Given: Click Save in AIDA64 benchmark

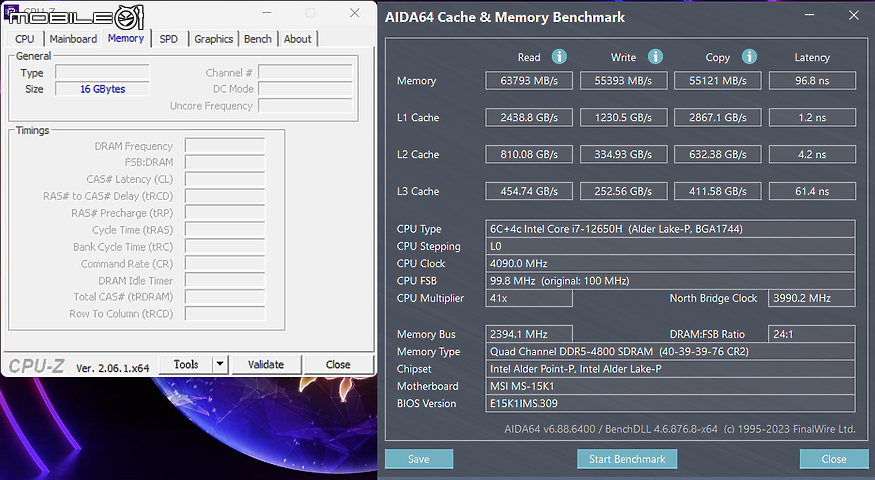Looking at the screenshot, I should tap(419, 459).
